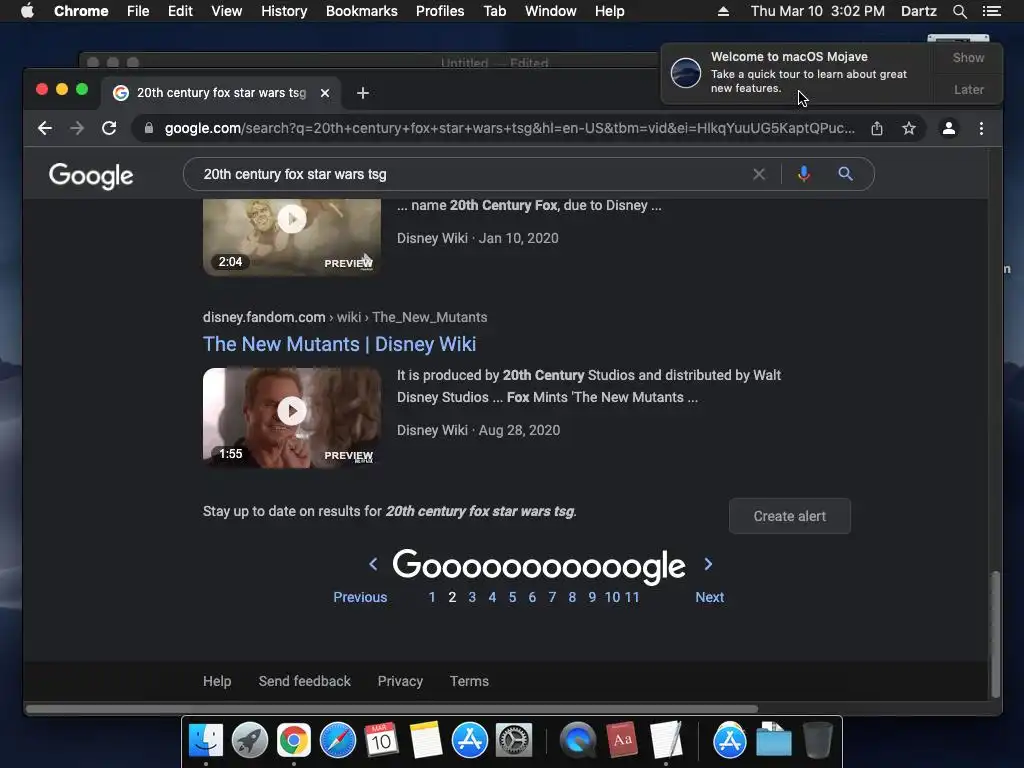
Task: Click the eject icon in menu bar
Action: [723, 11]
